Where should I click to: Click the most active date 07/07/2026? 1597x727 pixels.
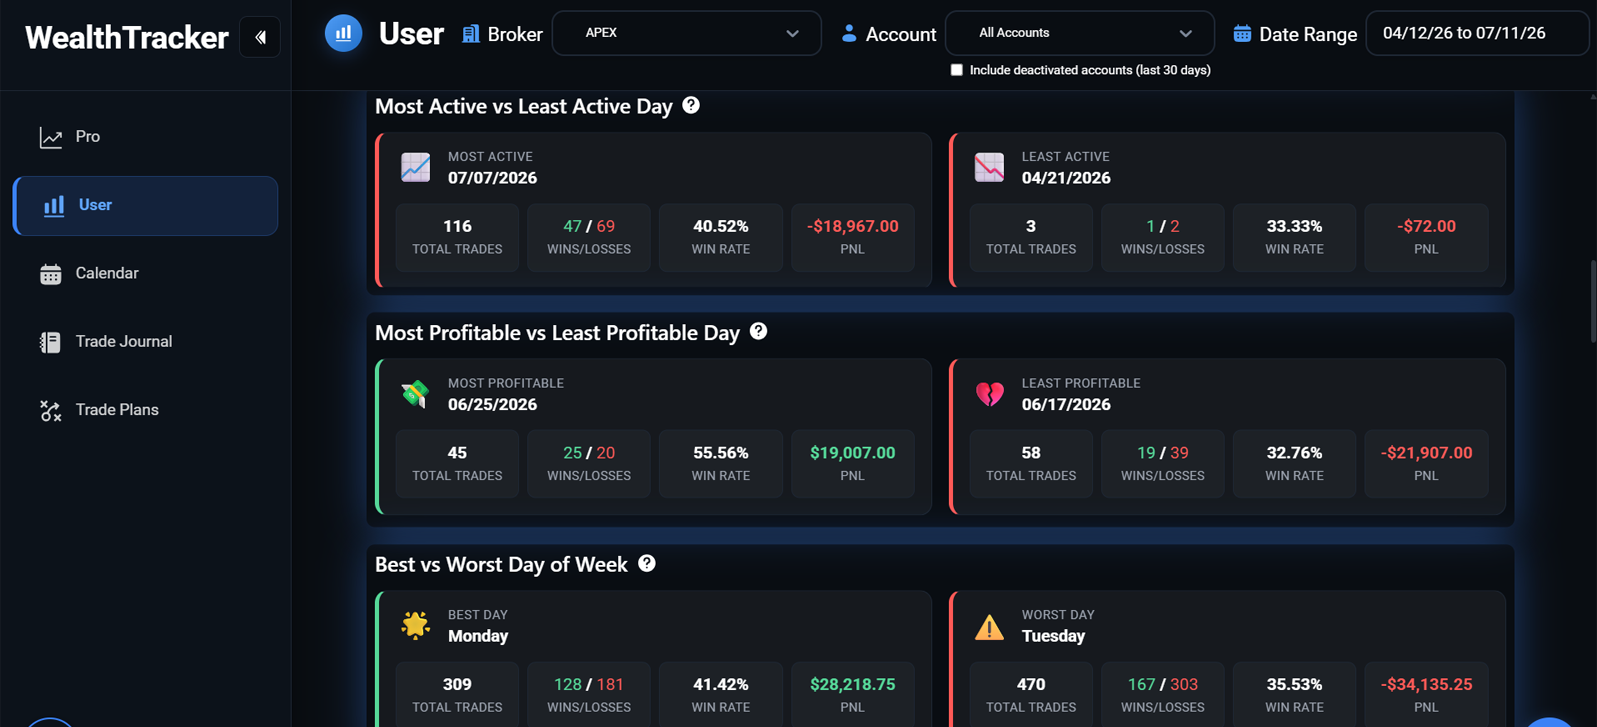click(x=492, y=178)
